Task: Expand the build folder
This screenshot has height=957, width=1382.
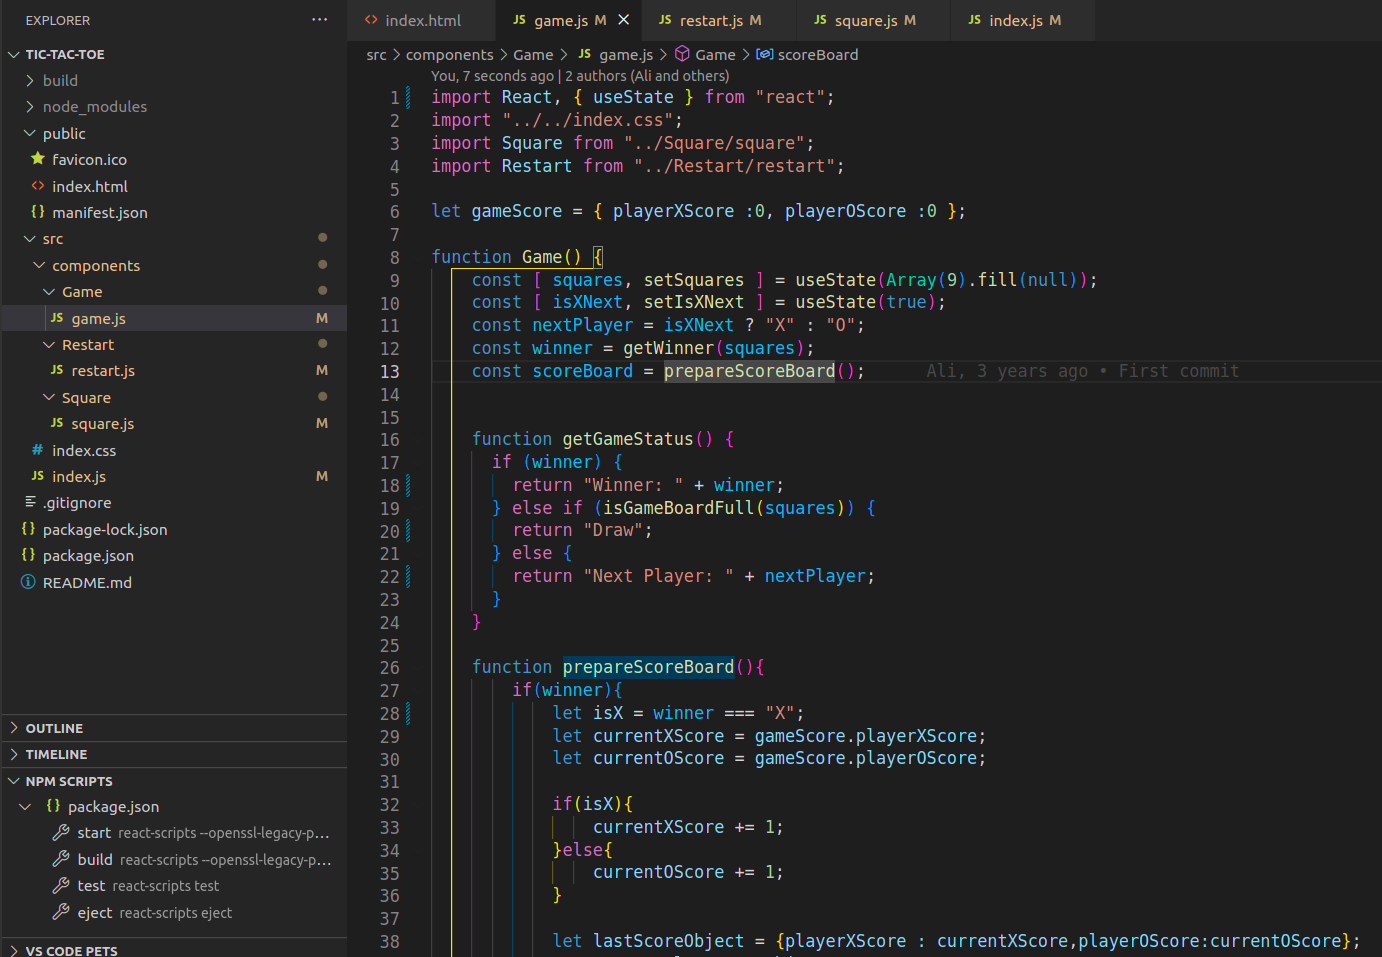Action: pyautogui.click(x=30, y=80)
